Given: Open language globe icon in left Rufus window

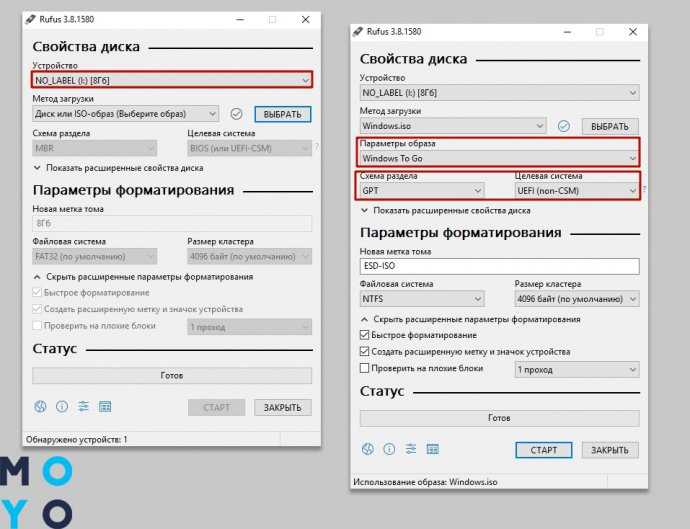Looking at the screenshot, I should 40,406.
